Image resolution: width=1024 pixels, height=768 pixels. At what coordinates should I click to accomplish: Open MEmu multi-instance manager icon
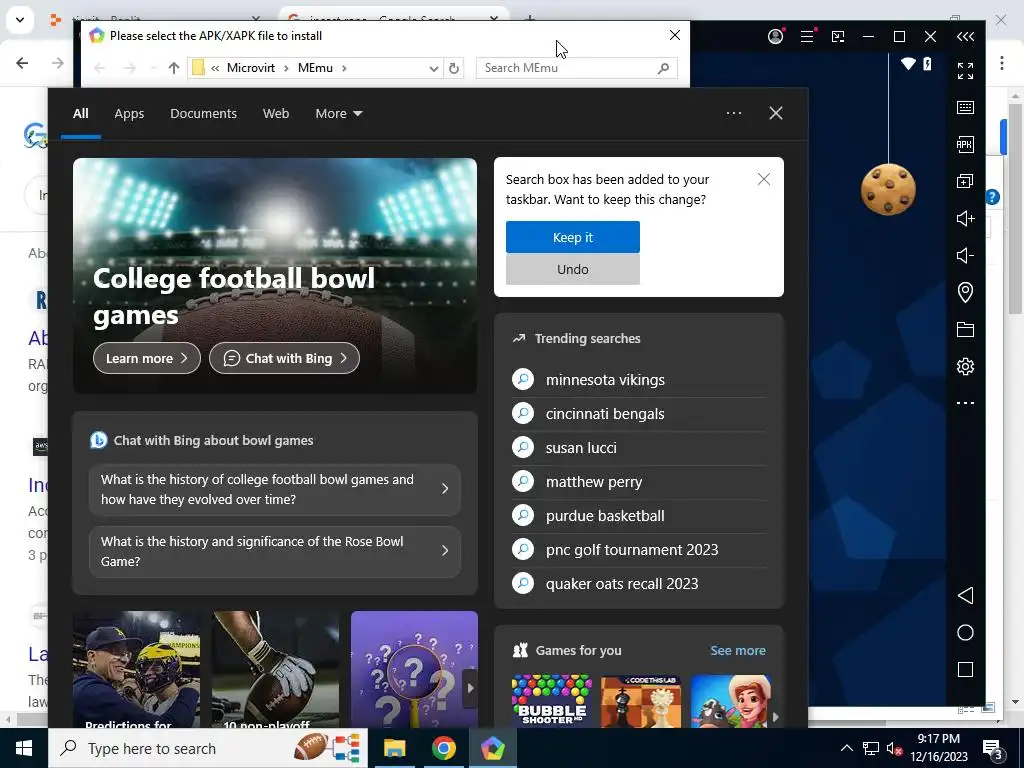(965, 181)
